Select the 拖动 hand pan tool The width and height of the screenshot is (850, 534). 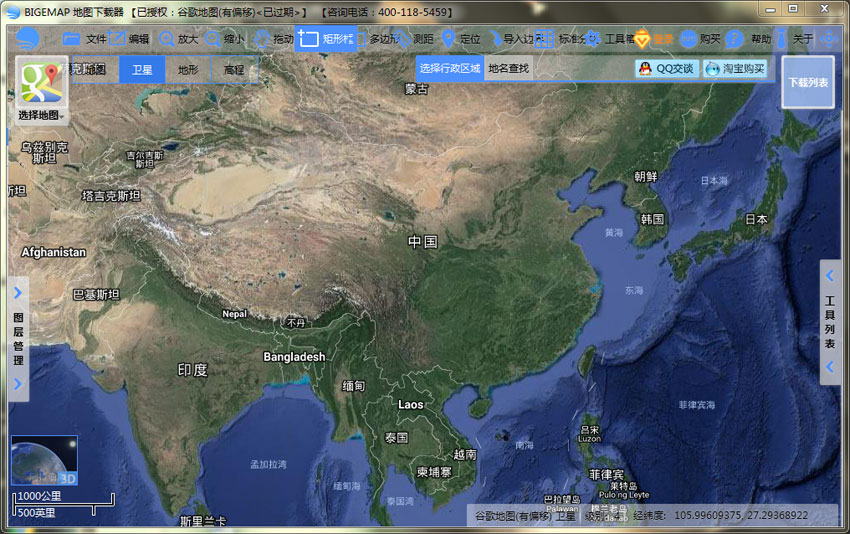274,39
